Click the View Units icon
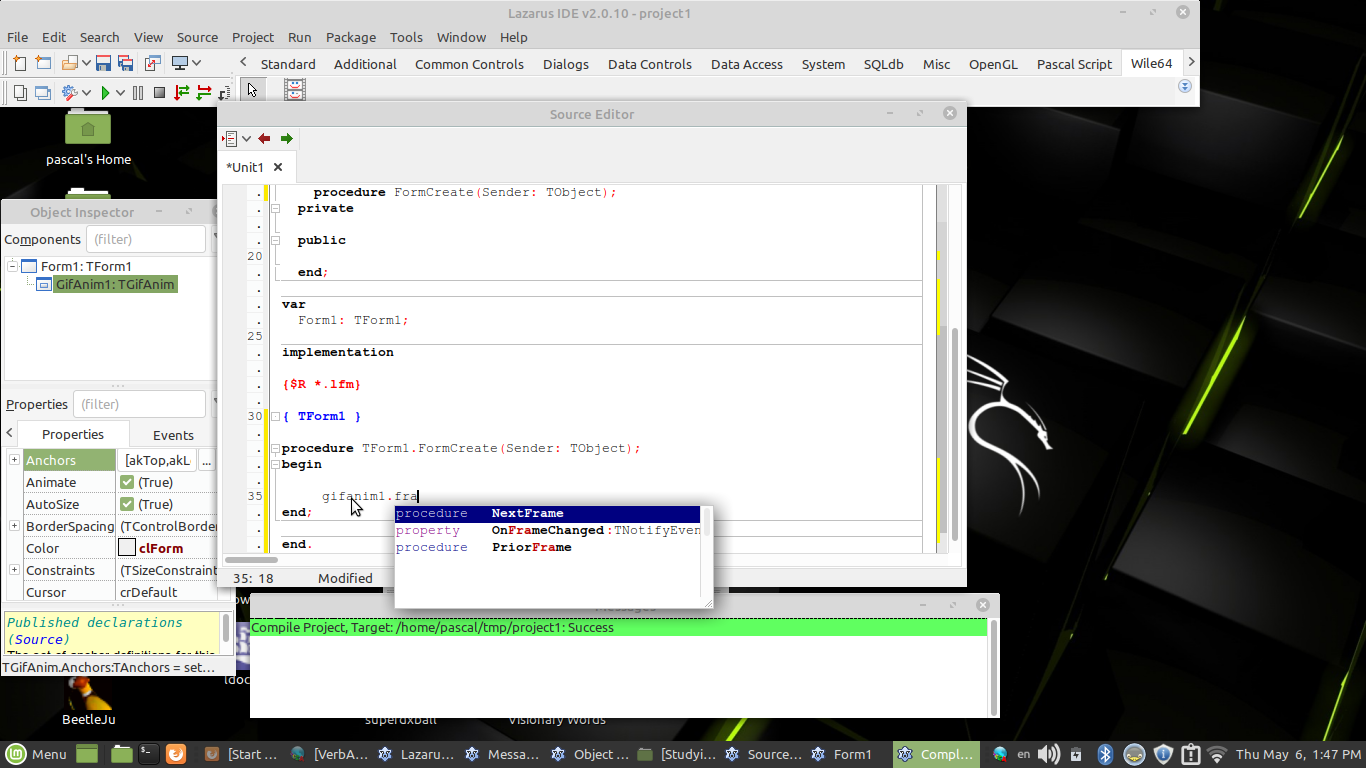This screenshot has width=1366, height=768. pyautogui.click(x=20, y=93)
